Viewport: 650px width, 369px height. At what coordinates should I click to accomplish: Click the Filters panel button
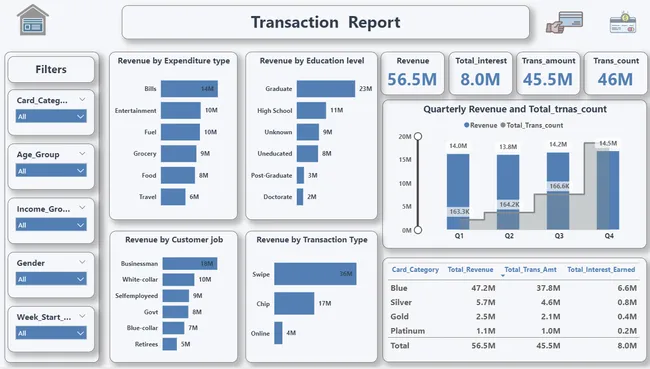pos(51,69)
